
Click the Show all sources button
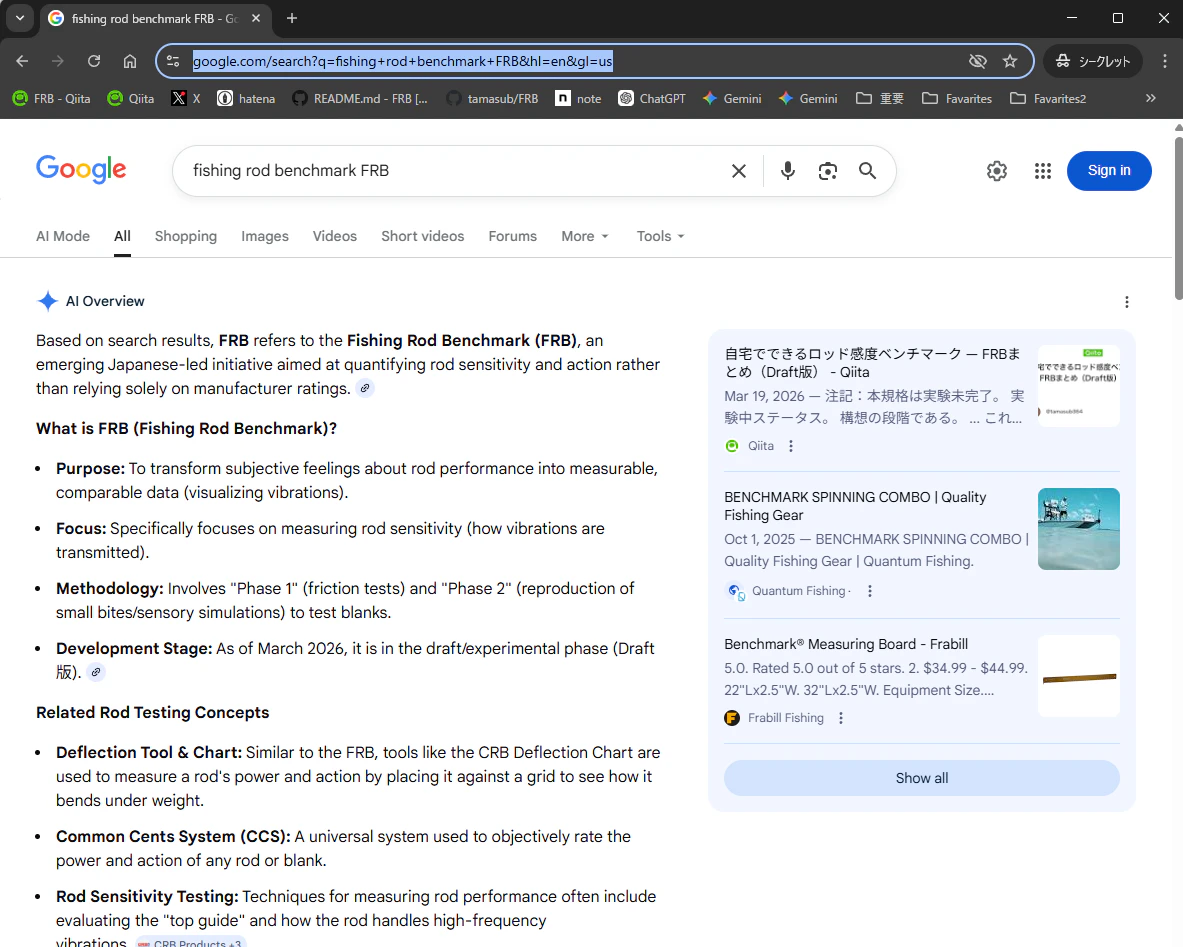pyautogui.click(x=922, y=778)
